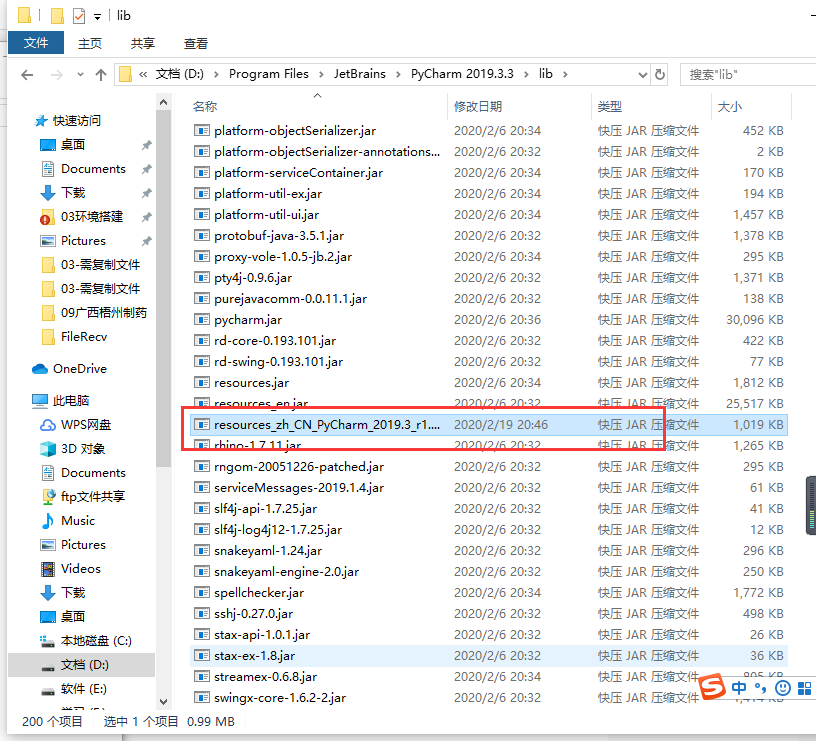This screenshot has width=816, height=741.
Task: Select spellchecker.jar file
Action: click(259, 593)
